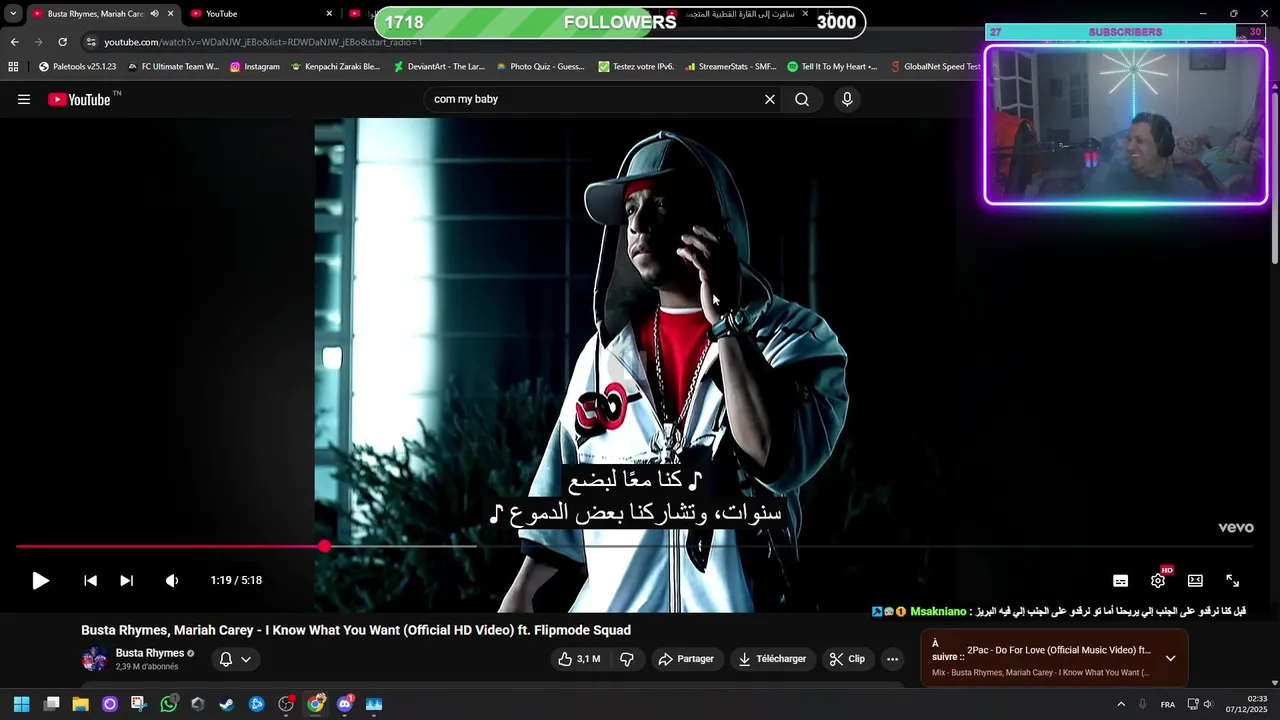
Task: Open system volume from the tray
Action: (x=1209, y=704)
